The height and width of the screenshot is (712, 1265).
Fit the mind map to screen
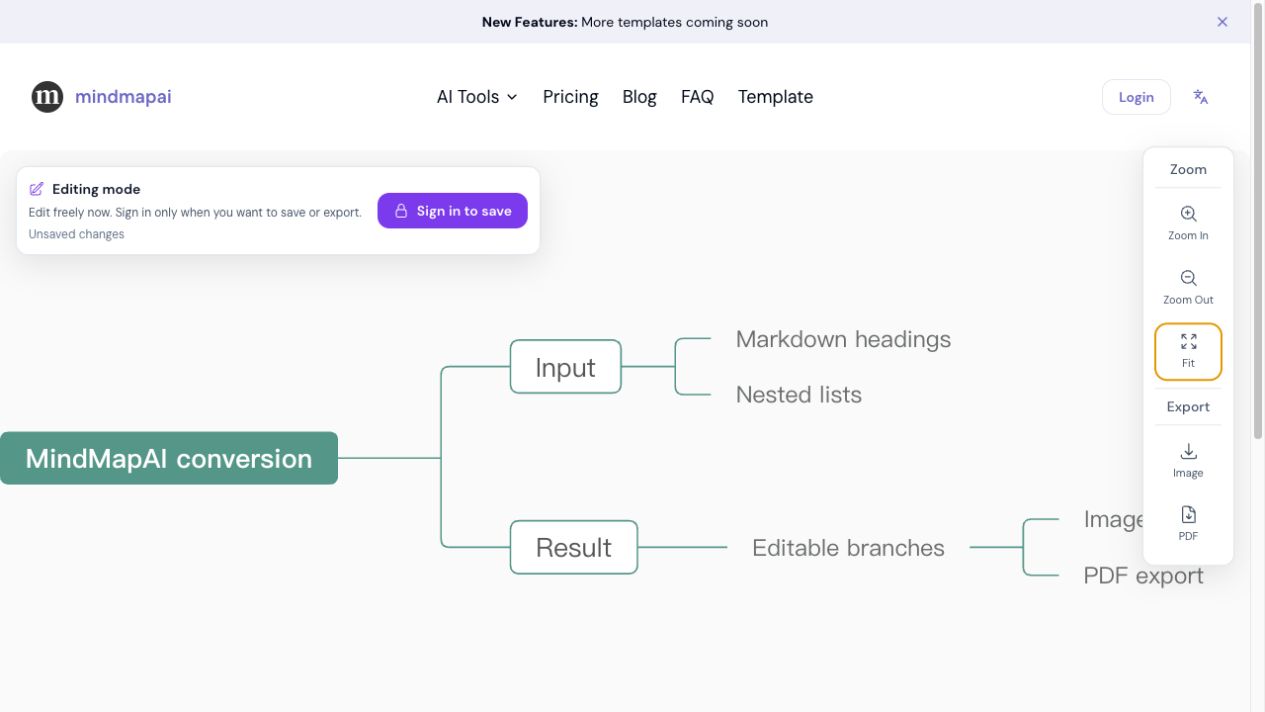[x=1188, y=351]
